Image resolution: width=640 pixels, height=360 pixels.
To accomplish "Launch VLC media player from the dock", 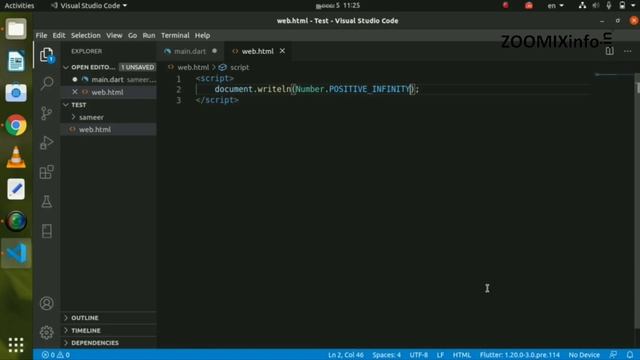I will click(x=16, y=158).
